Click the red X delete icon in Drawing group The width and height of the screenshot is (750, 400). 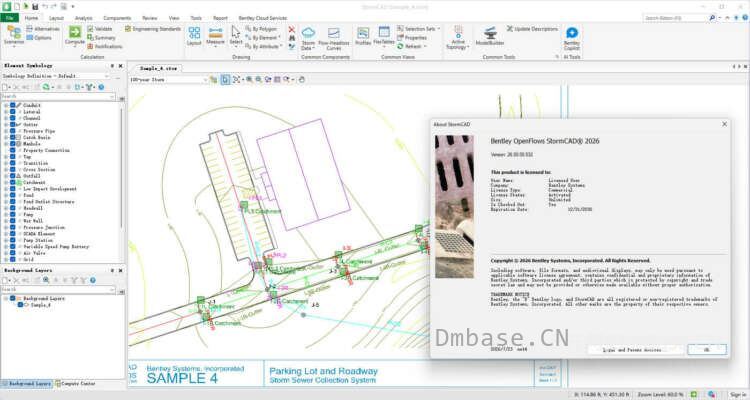pyautogui.click(x=292, y=29)
